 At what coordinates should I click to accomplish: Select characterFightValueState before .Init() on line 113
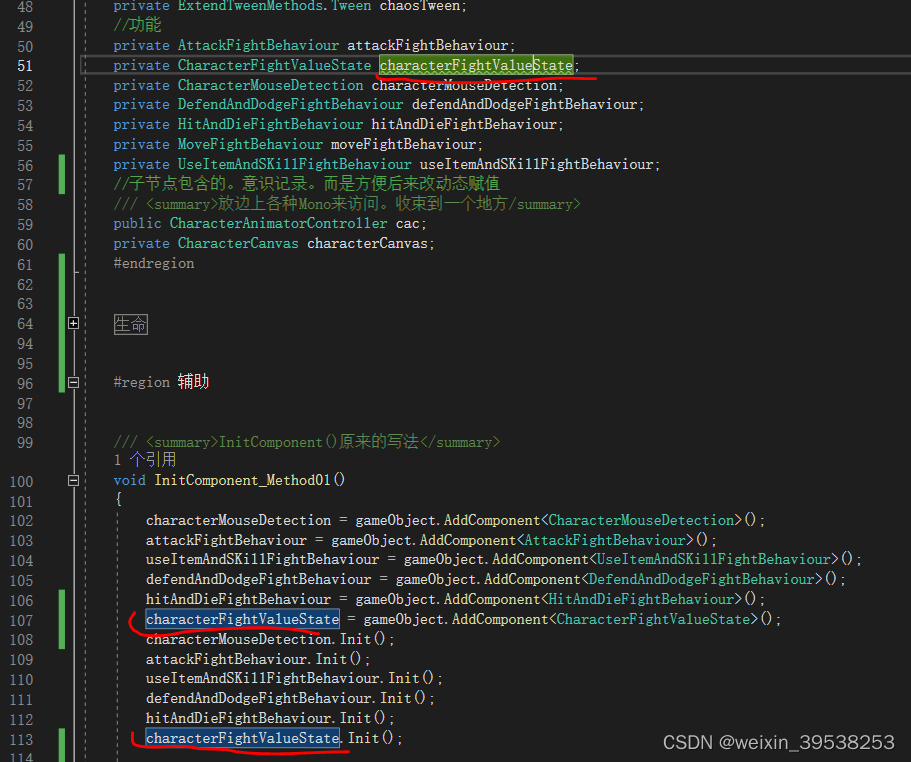(x=242, y=738)
